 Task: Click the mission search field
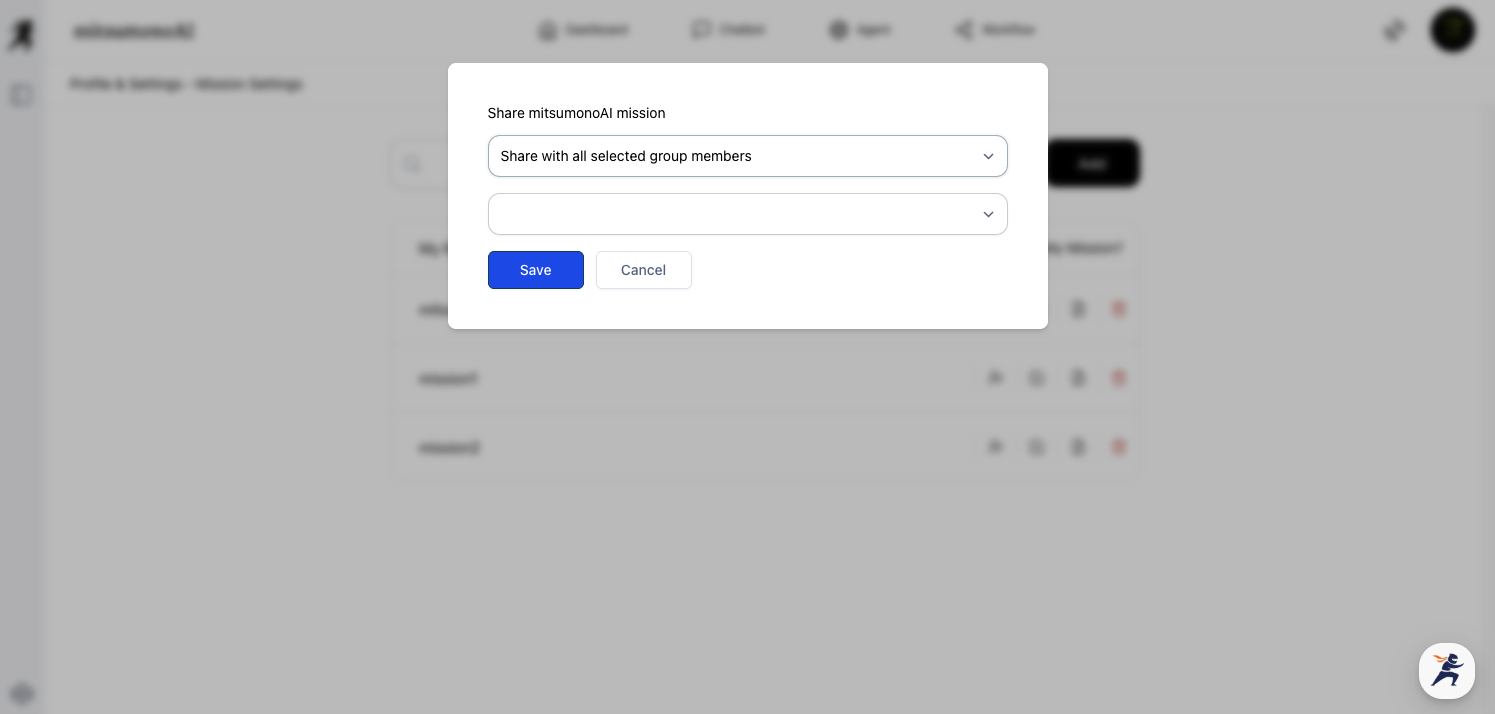coord(420,164)
